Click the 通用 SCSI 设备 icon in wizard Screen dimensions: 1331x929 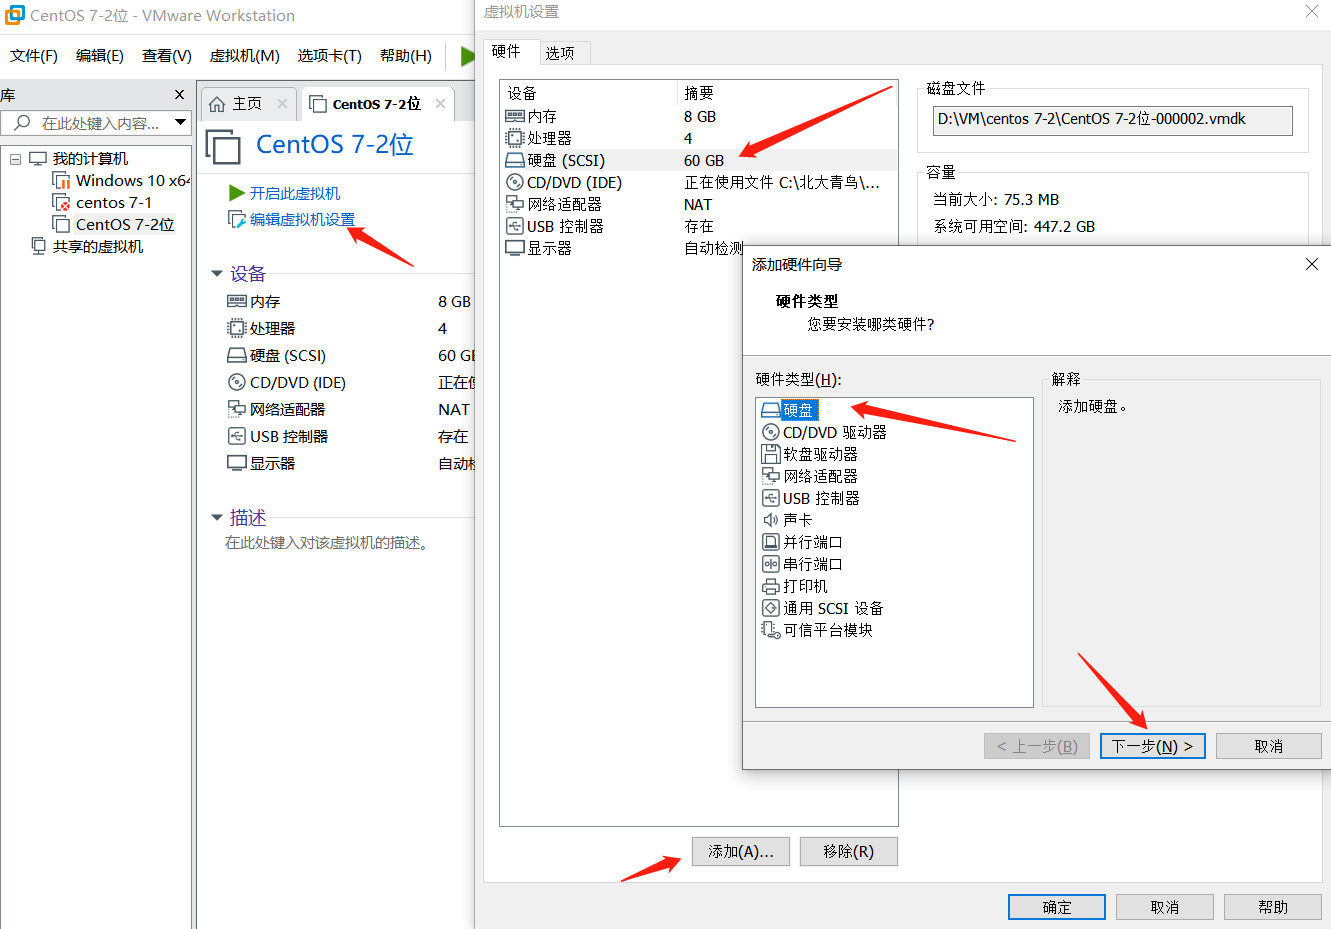coord(771,608)
